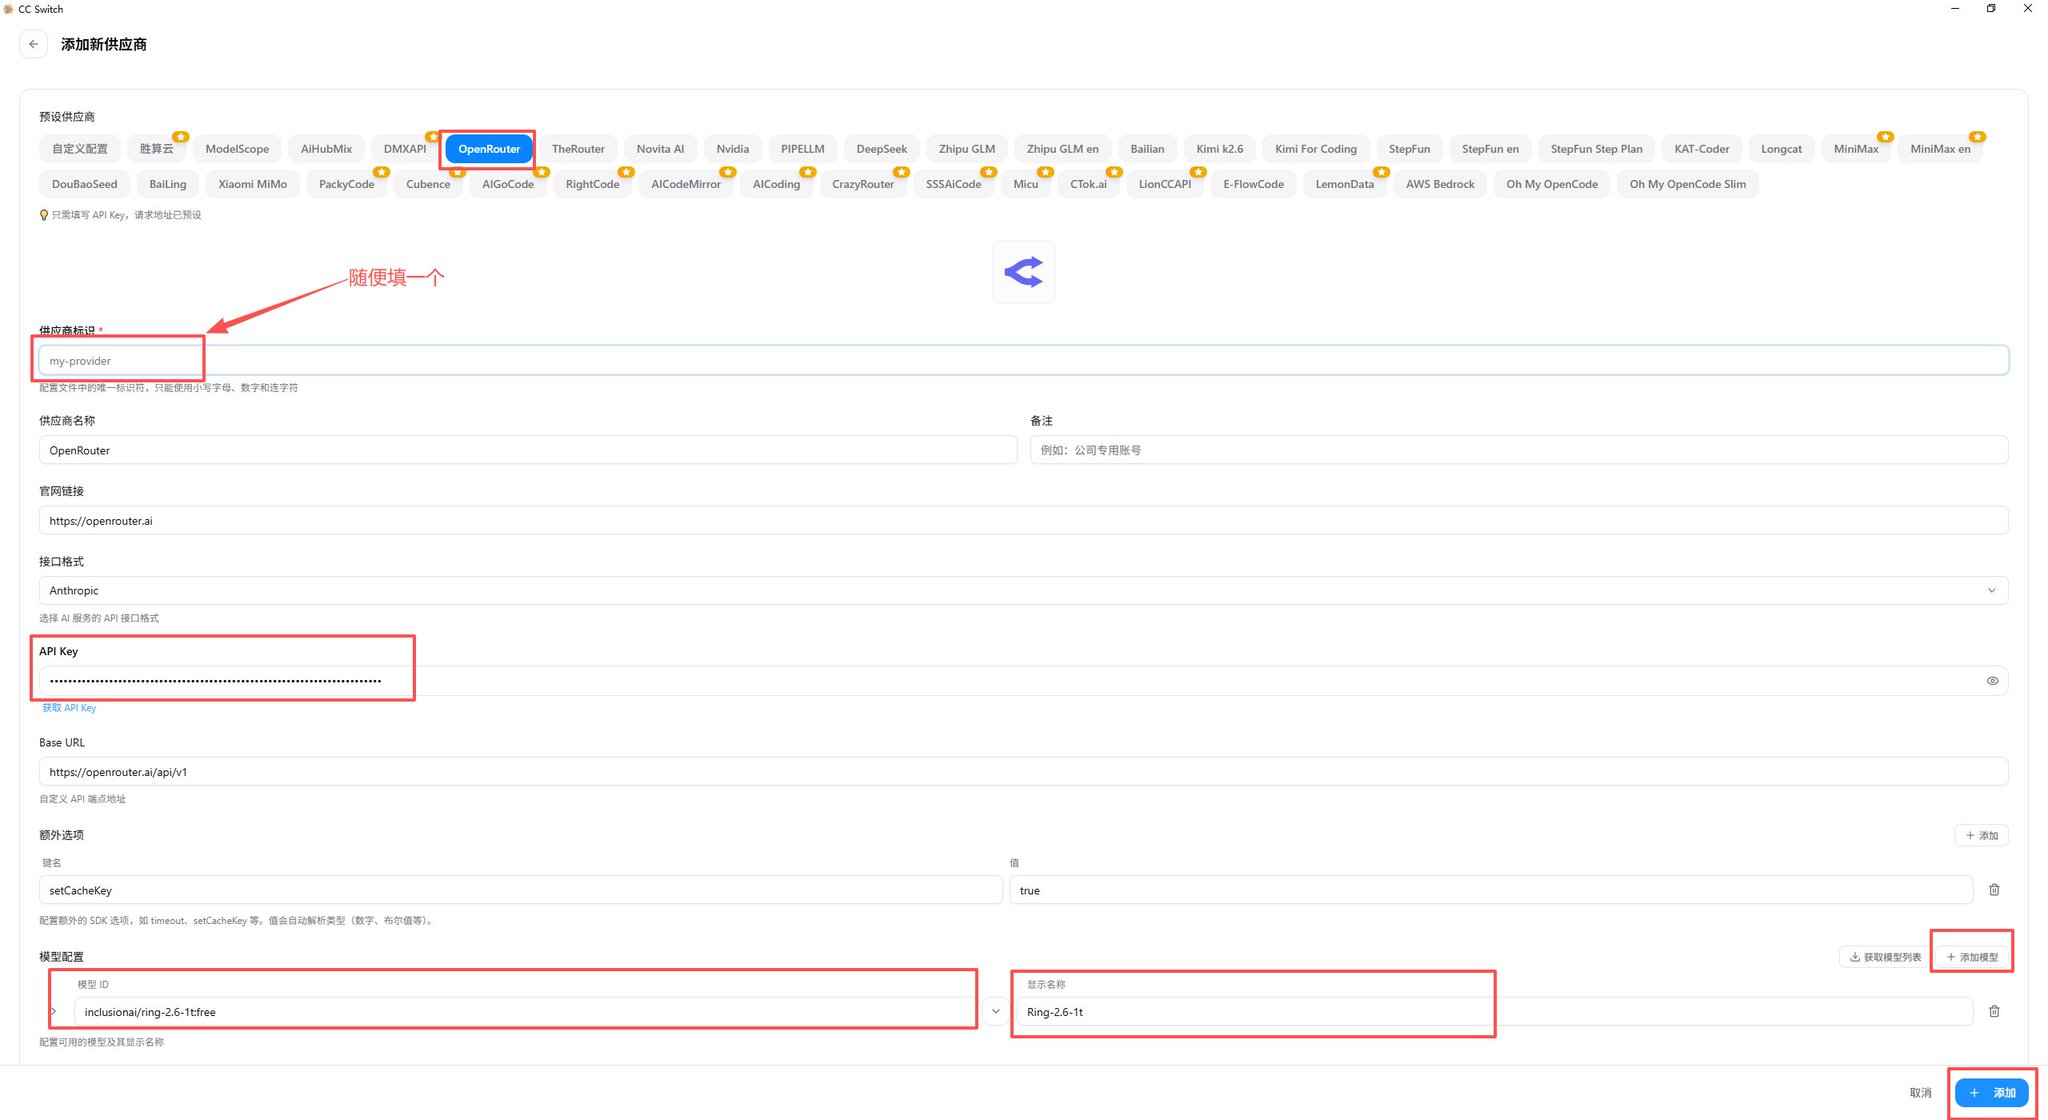The height and width of the screenshot is (1120, 2048).
Task: Expand the model ID suggestions chevron
Action: (x=995, y=1012)
